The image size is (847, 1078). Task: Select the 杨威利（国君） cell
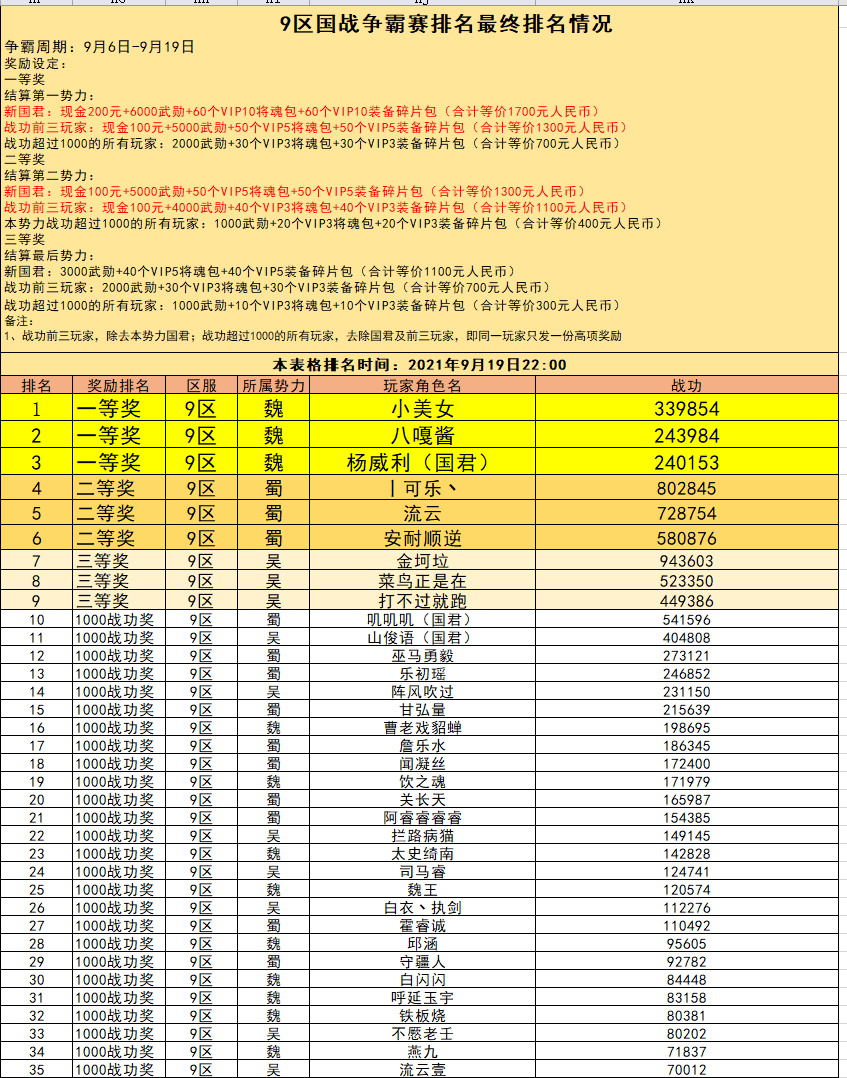[x=422, y=462]
